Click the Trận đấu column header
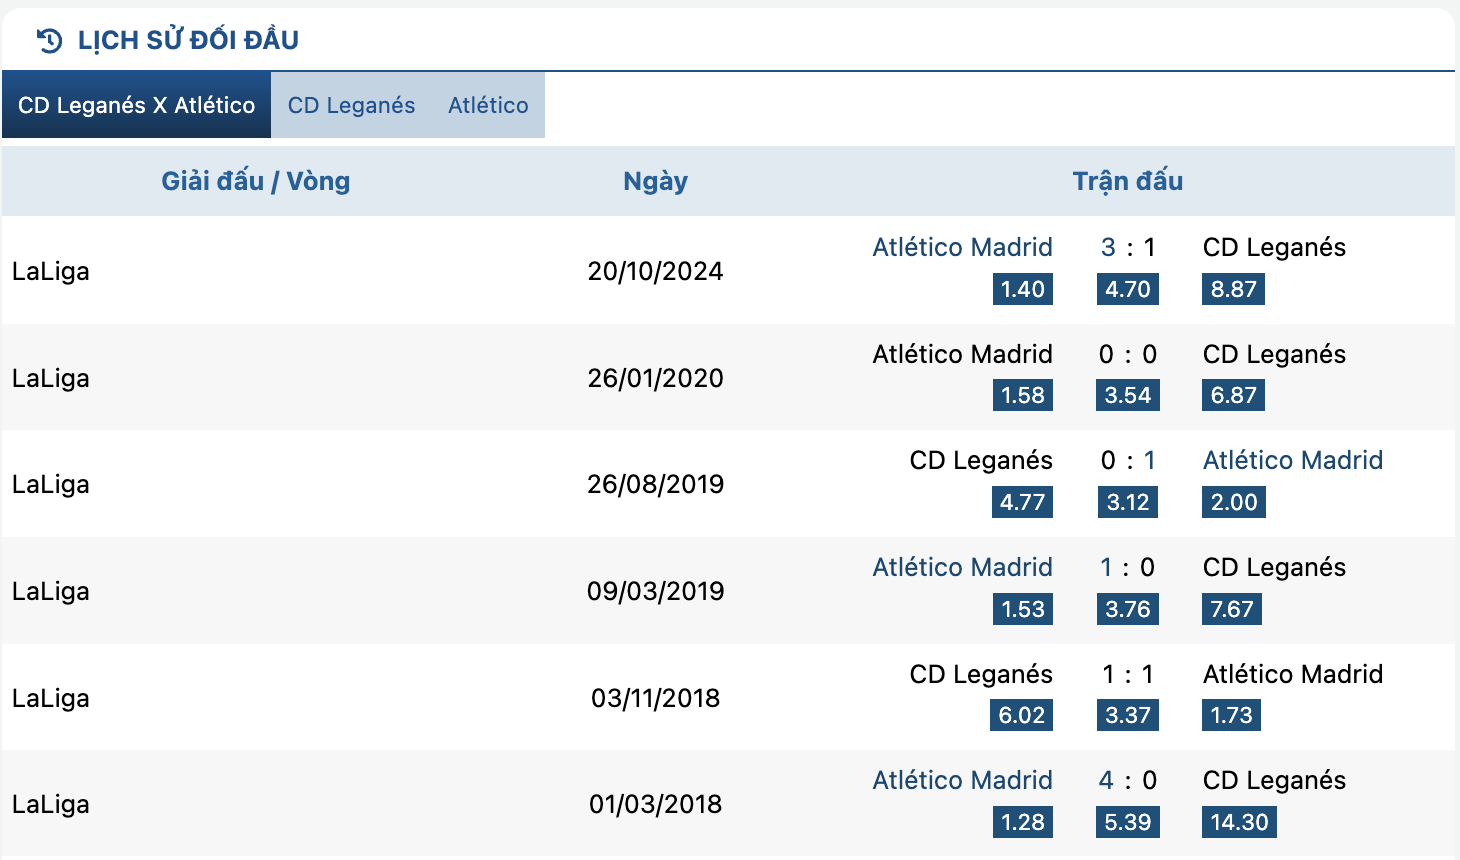This screenshot has width=1460, height=860. coord(1128,181)
